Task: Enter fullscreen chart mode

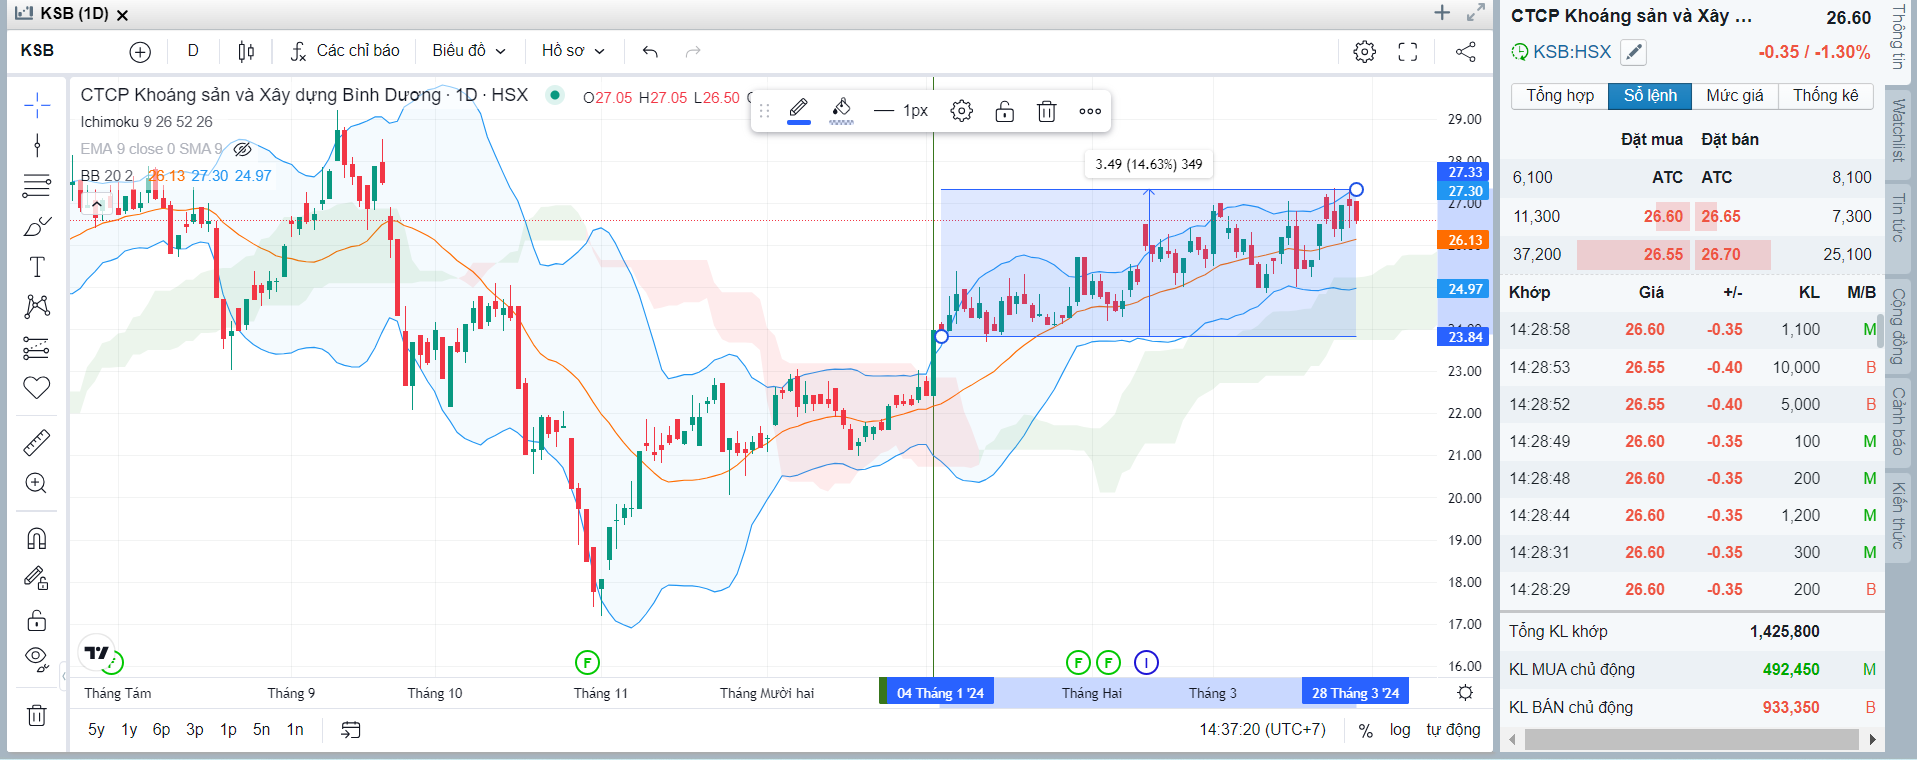Action: (x=1408, y=51)
